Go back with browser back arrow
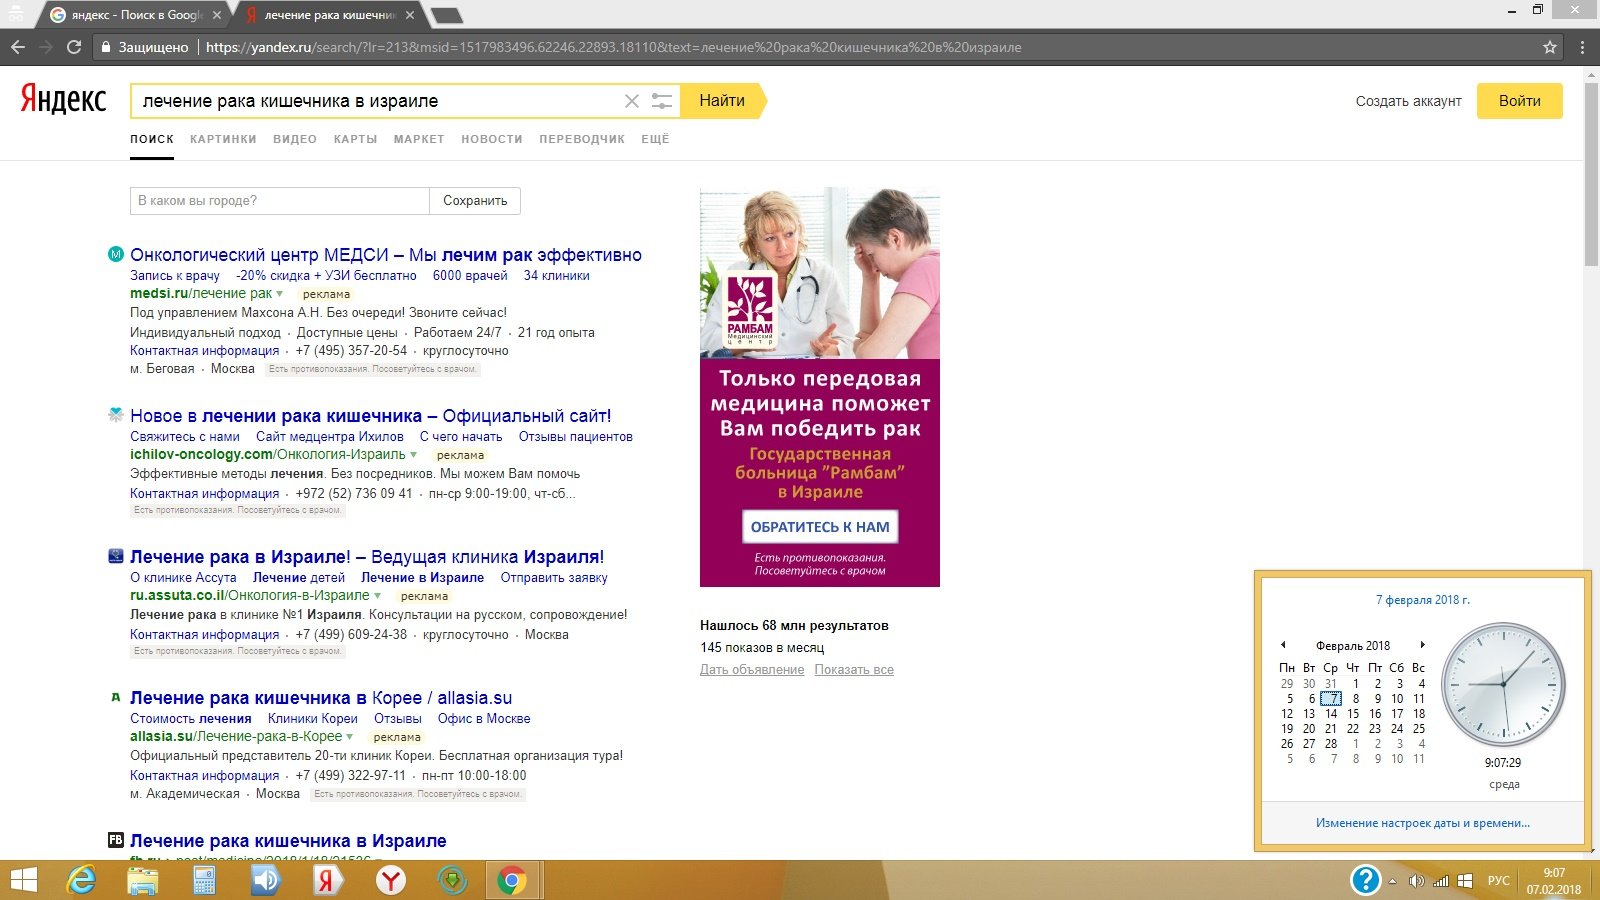 point(18,47)
